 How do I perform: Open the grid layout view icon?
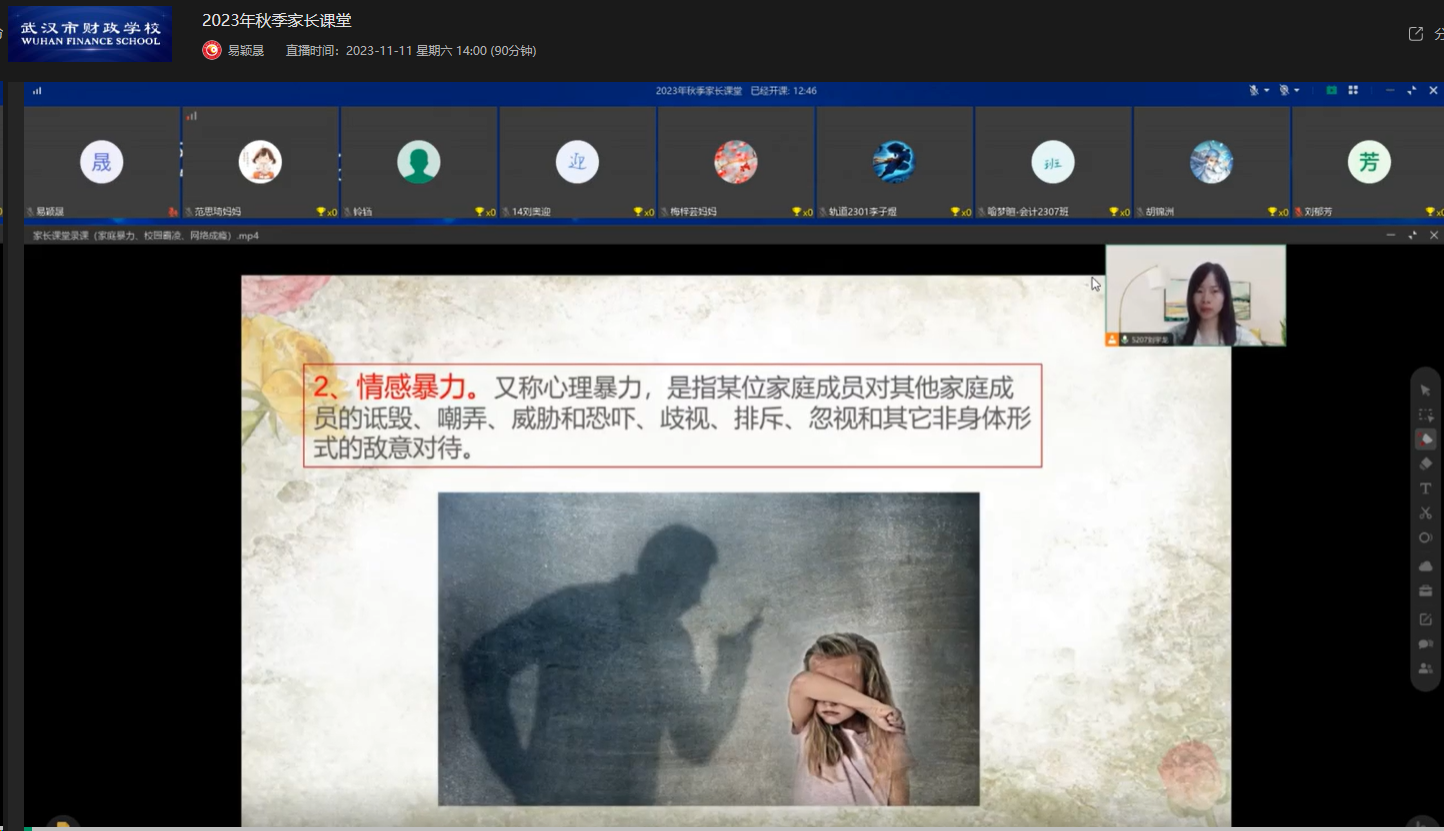[x=1353, y=90]
